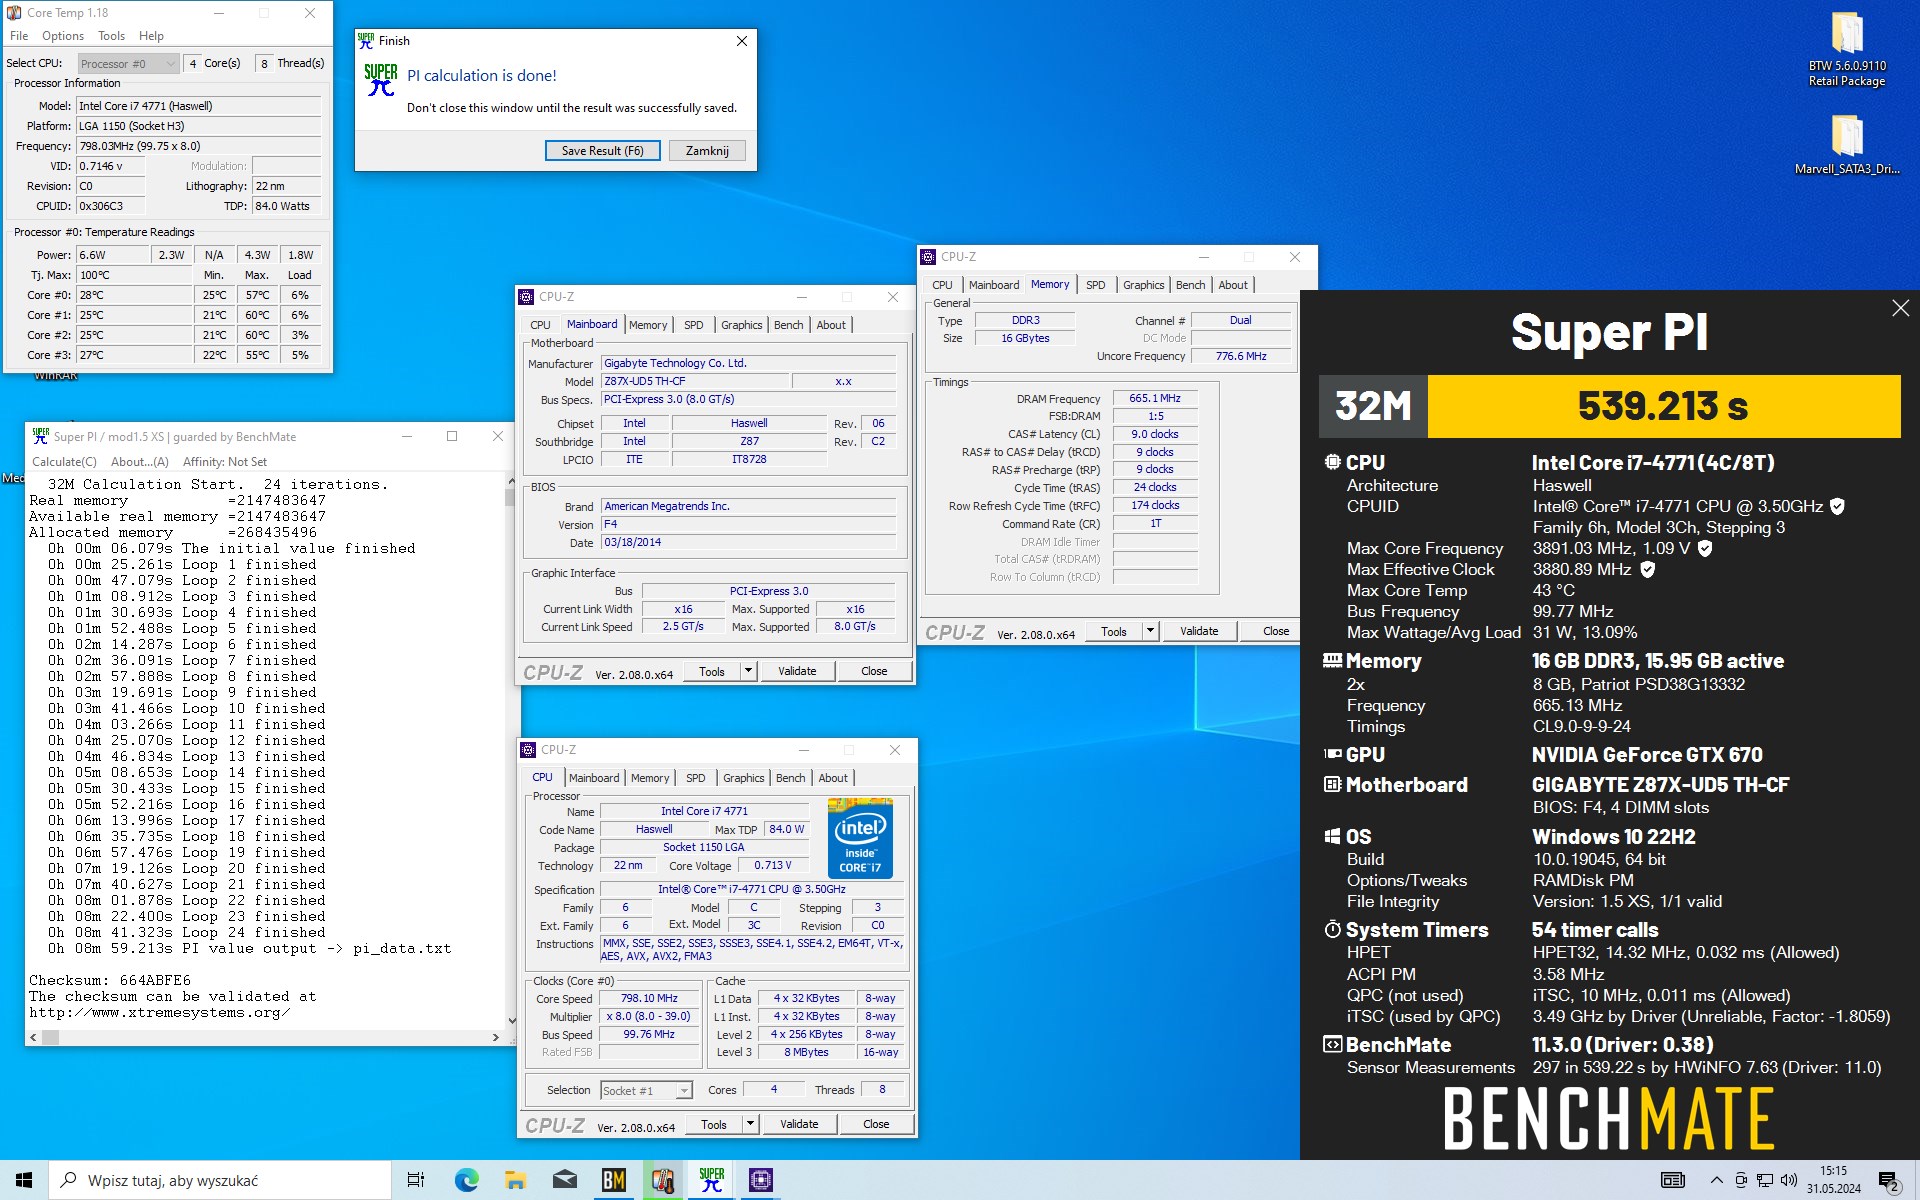Click Affinity: Not Set in Super PI

click(225, 462)
